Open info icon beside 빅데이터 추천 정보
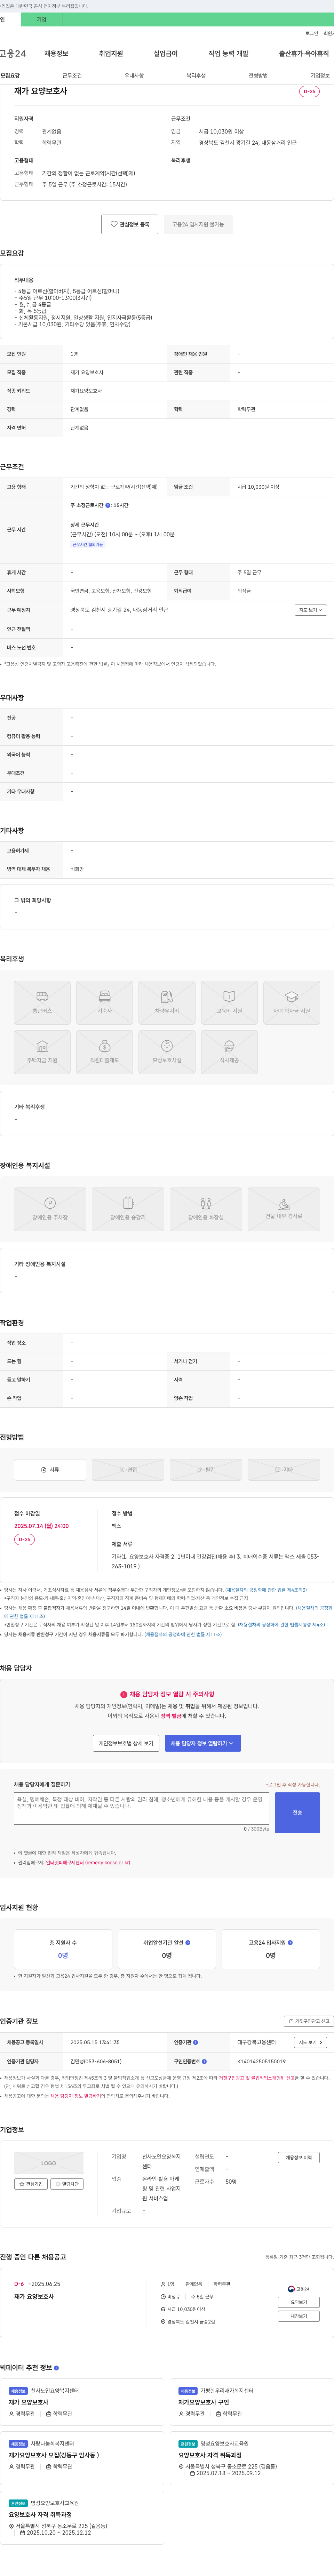The height and width of the screenshot is (2576, 334). (x=56, y=2368)
